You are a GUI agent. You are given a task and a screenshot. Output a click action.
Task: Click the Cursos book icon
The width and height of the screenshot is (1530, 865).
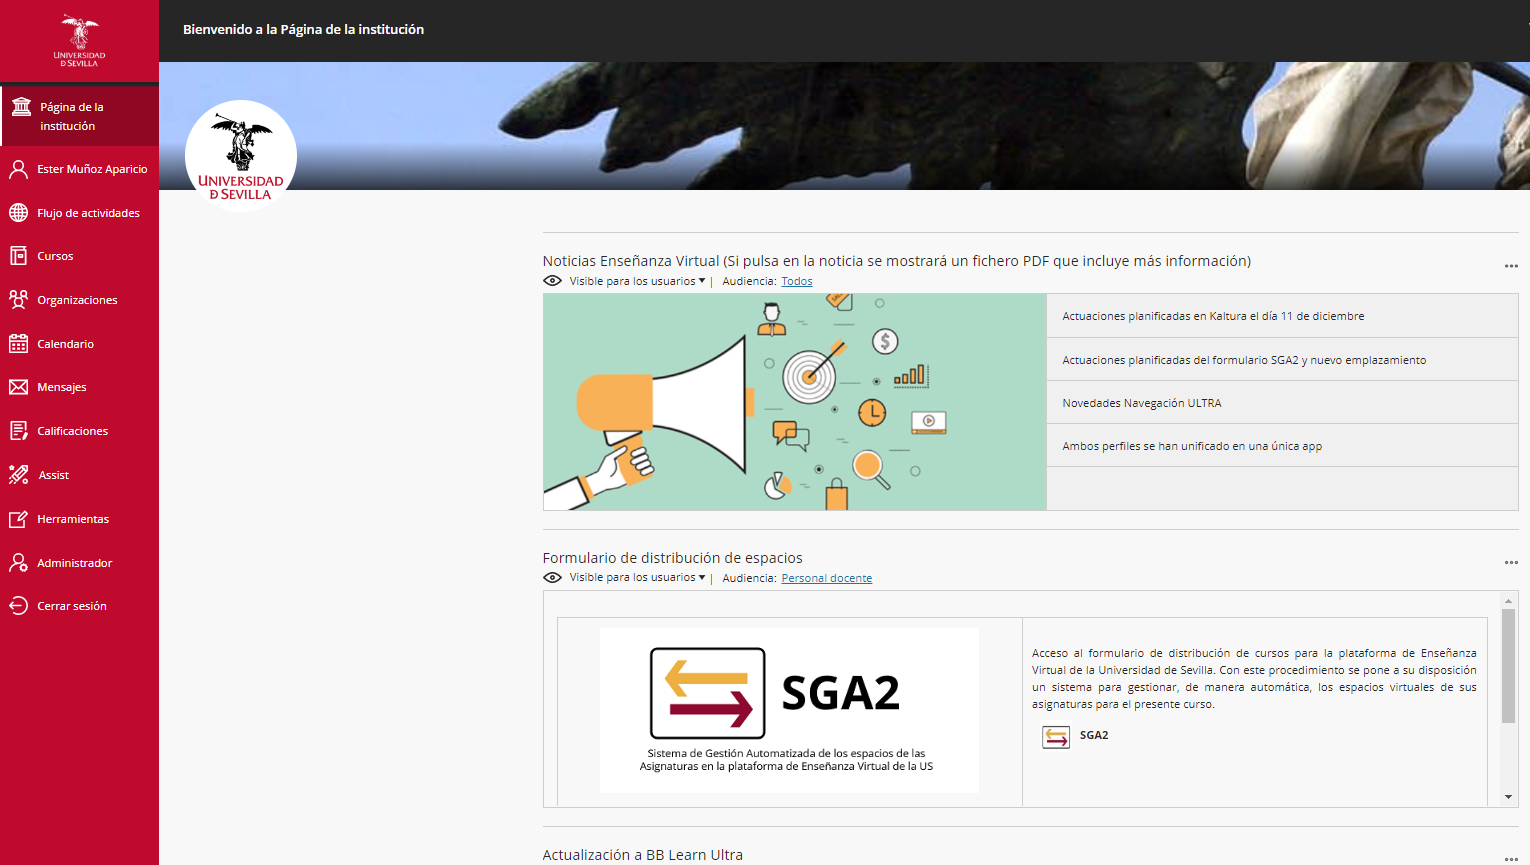pos(18,256)
